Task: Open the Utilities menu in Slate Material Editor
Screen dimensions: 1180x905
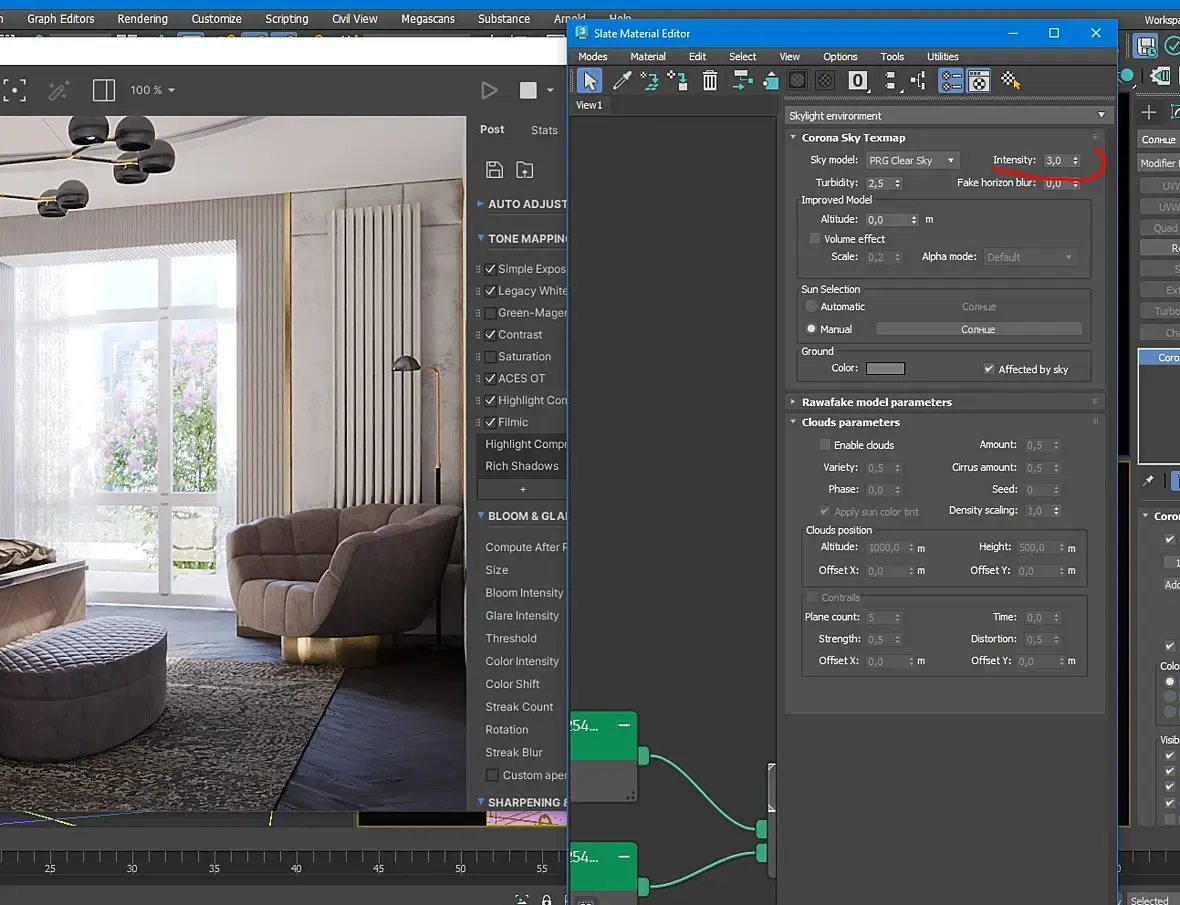Action: (942, 57)
